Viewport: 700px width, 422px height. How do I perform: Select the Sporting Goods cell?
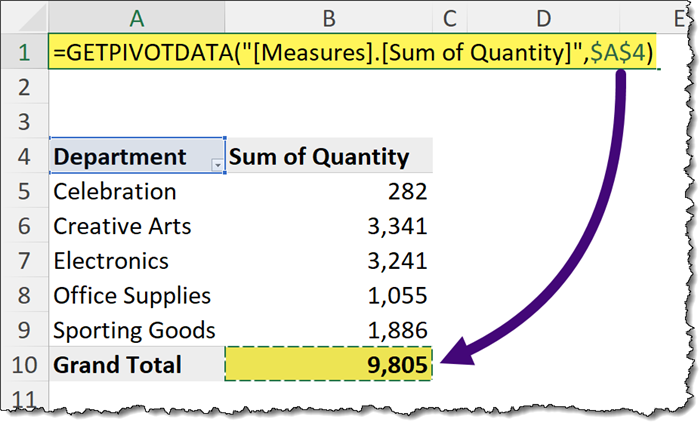[x=135, y=331]
